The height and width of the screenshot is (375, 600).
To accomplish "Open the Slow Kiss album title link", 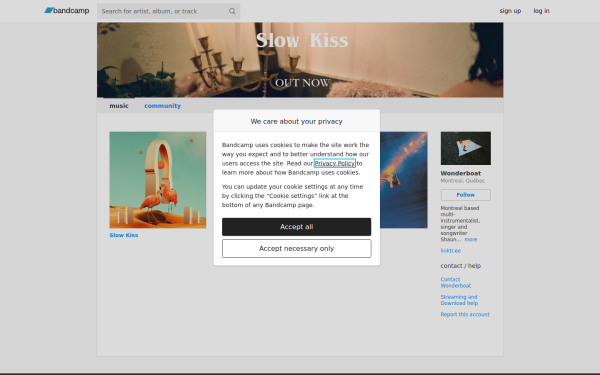I will [x=124, y=235].
